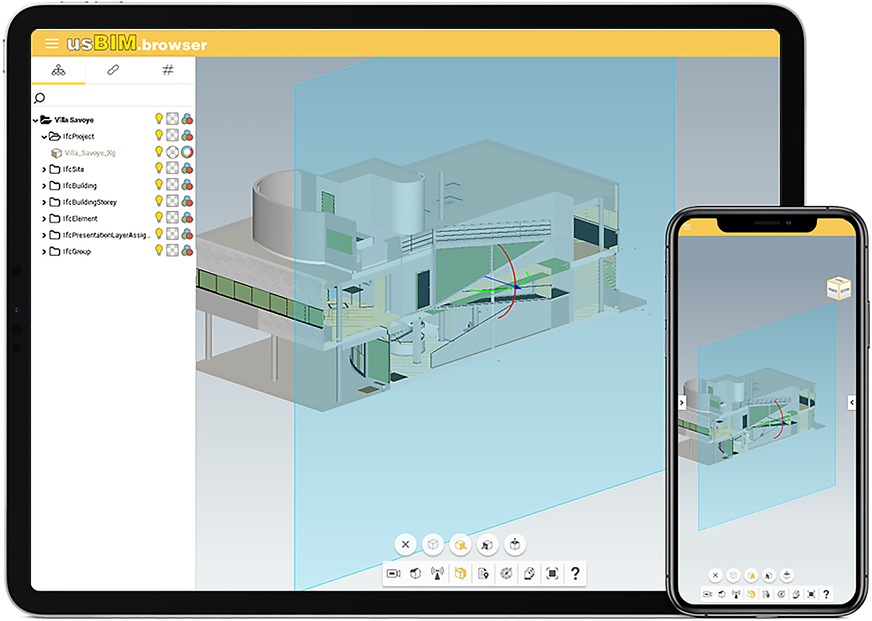Expand the IfcGroup folder node
Screen dimensions: 872x621
coord(43,251)
